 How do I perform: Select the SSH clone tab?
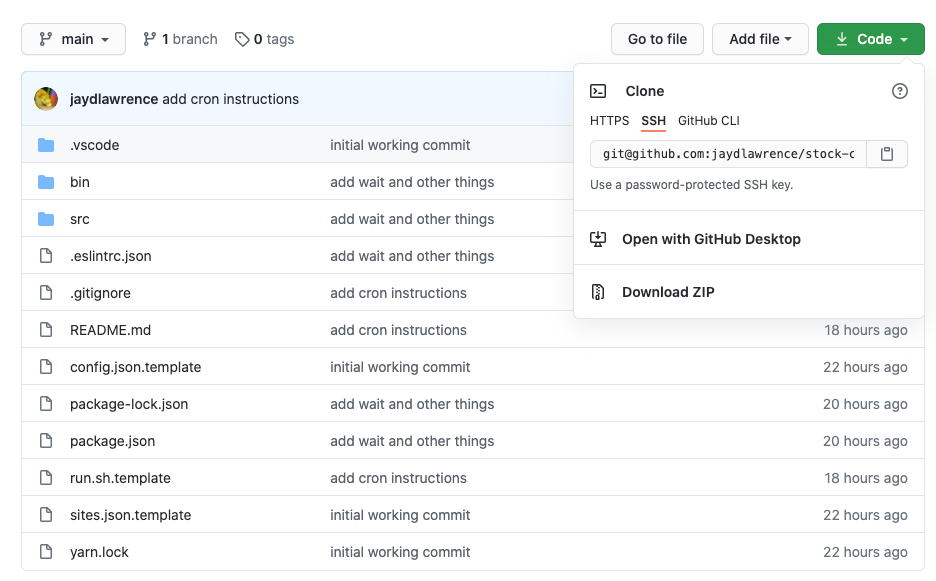[x=654, y=121]
